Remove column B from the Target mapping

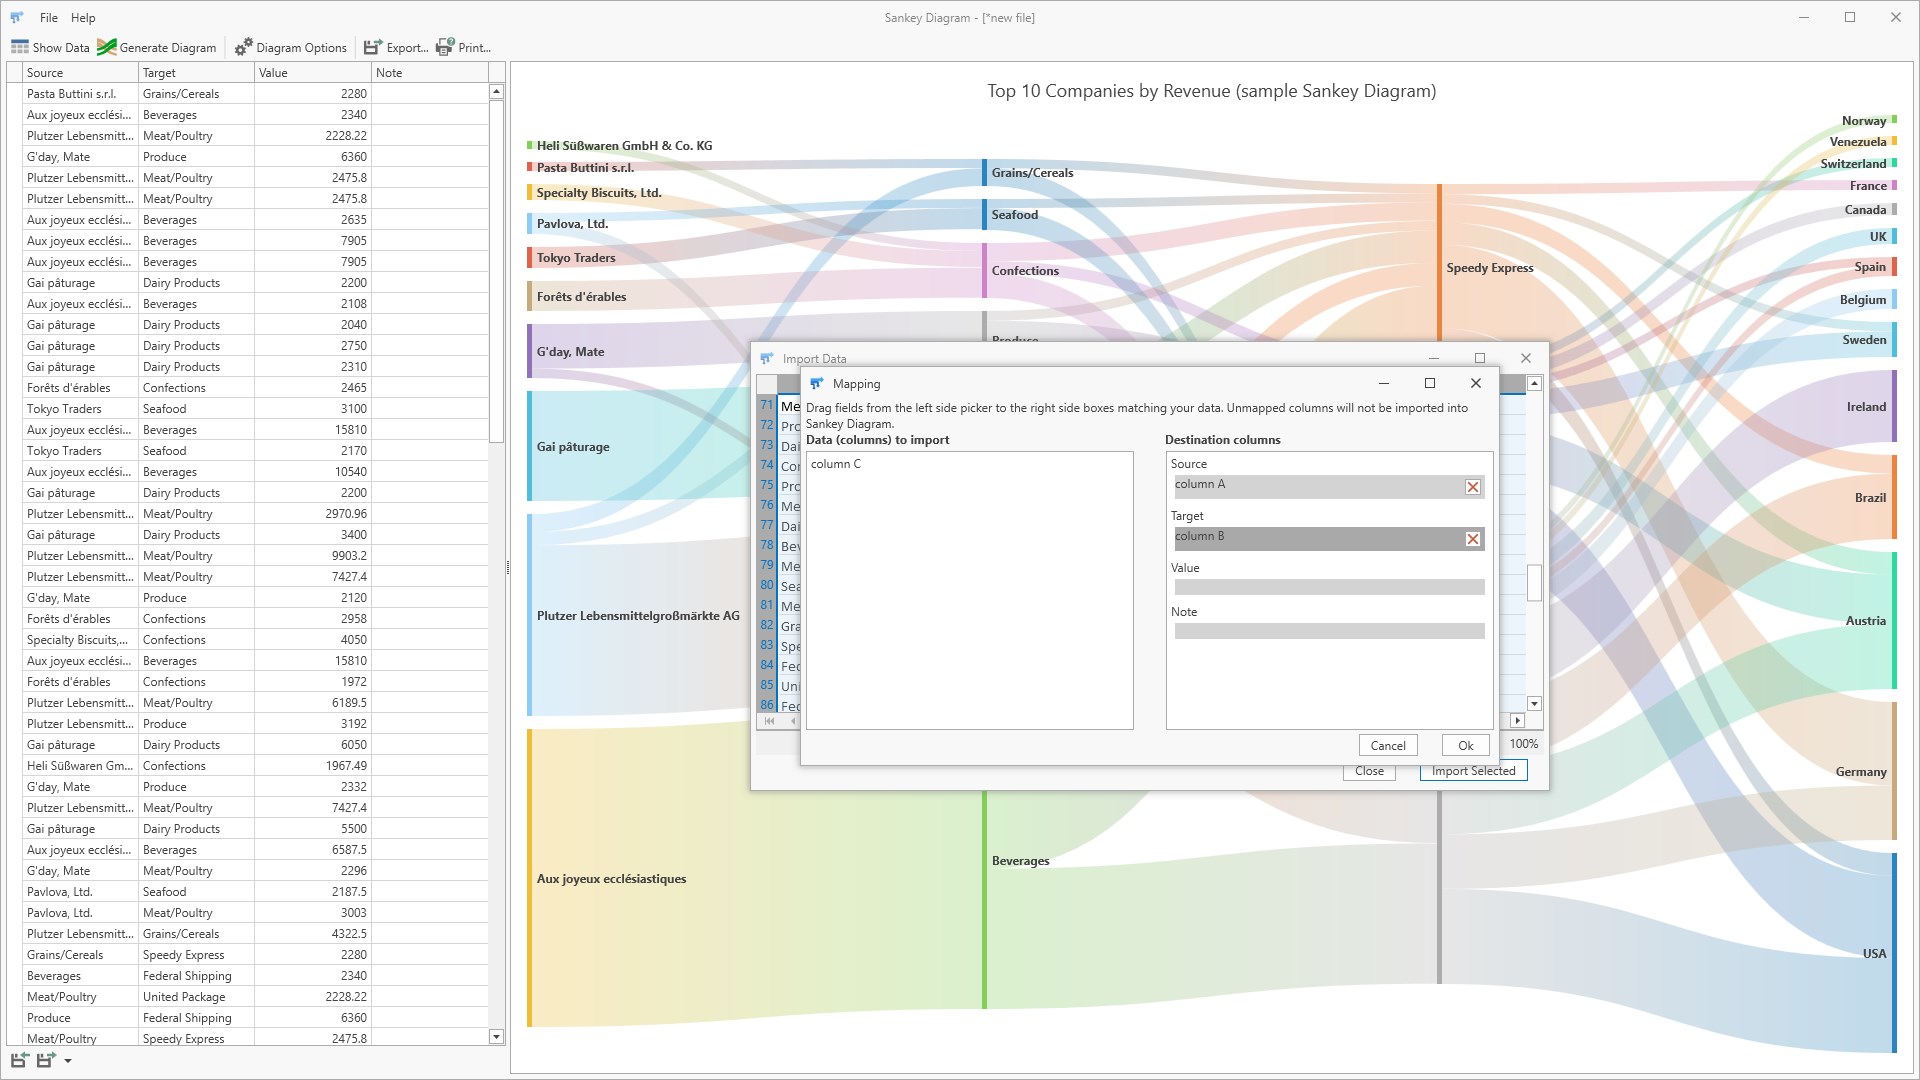[1472, 539]
